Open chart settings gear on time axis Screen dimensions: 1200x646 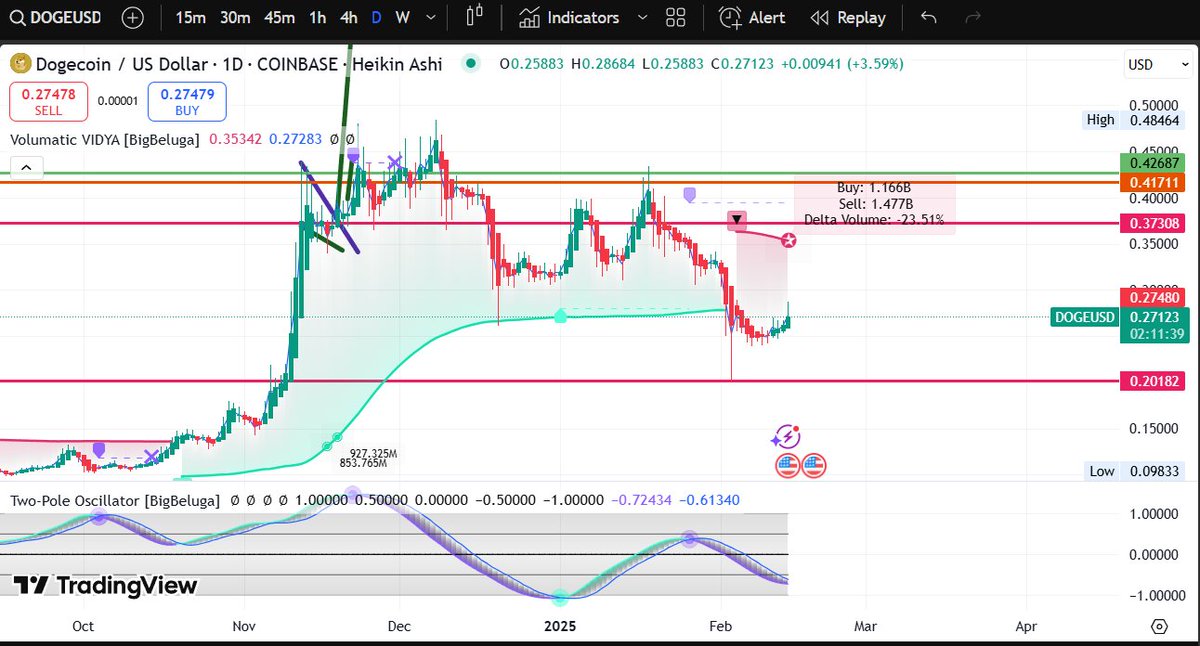click(x=1159, y=627)
